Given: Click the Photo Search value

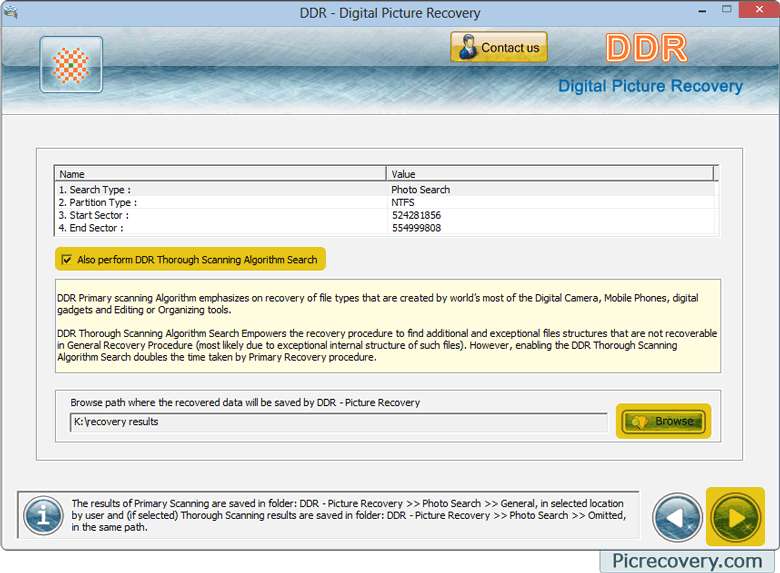Looking at the screenshot, I should (x=420, y=190).
